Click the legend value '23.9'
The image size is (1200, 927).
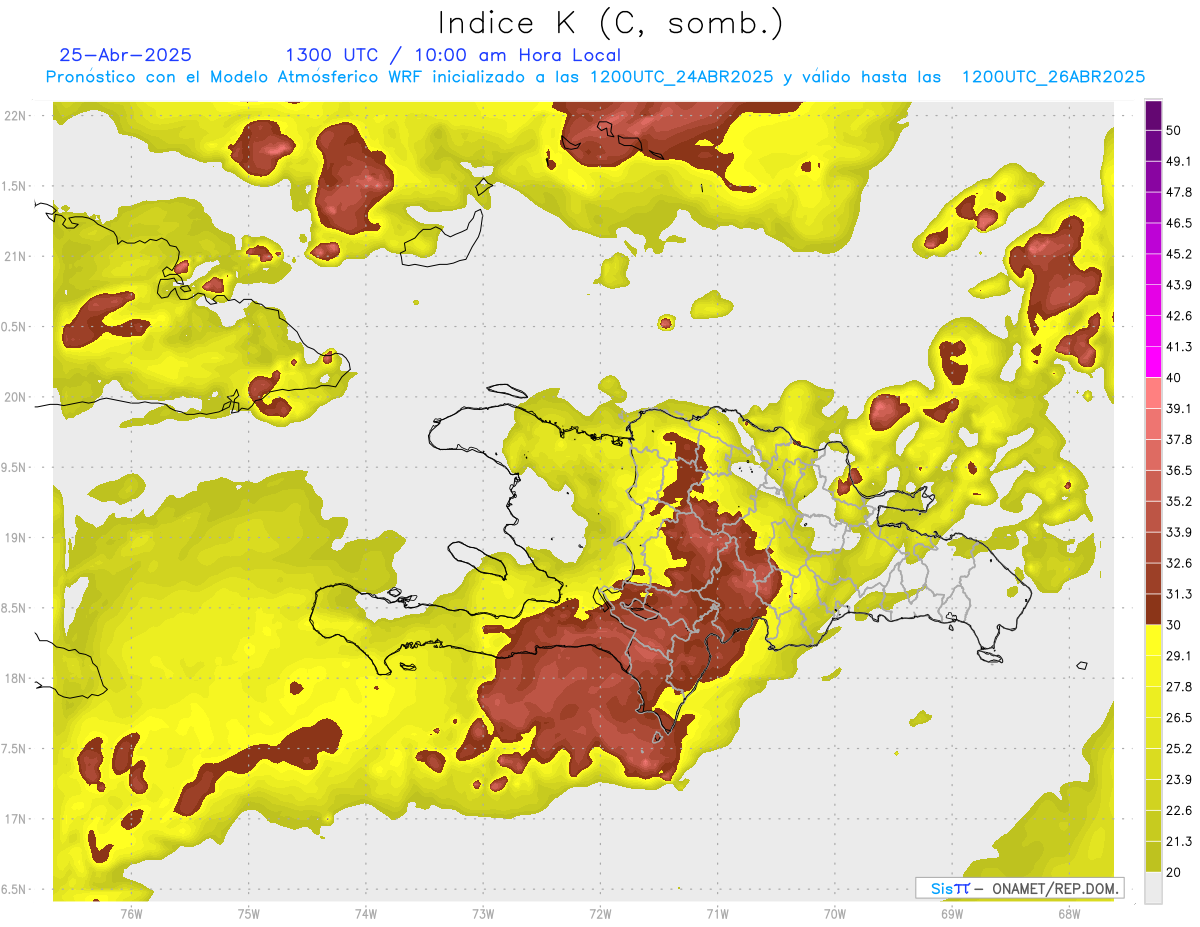(1179, 779)
